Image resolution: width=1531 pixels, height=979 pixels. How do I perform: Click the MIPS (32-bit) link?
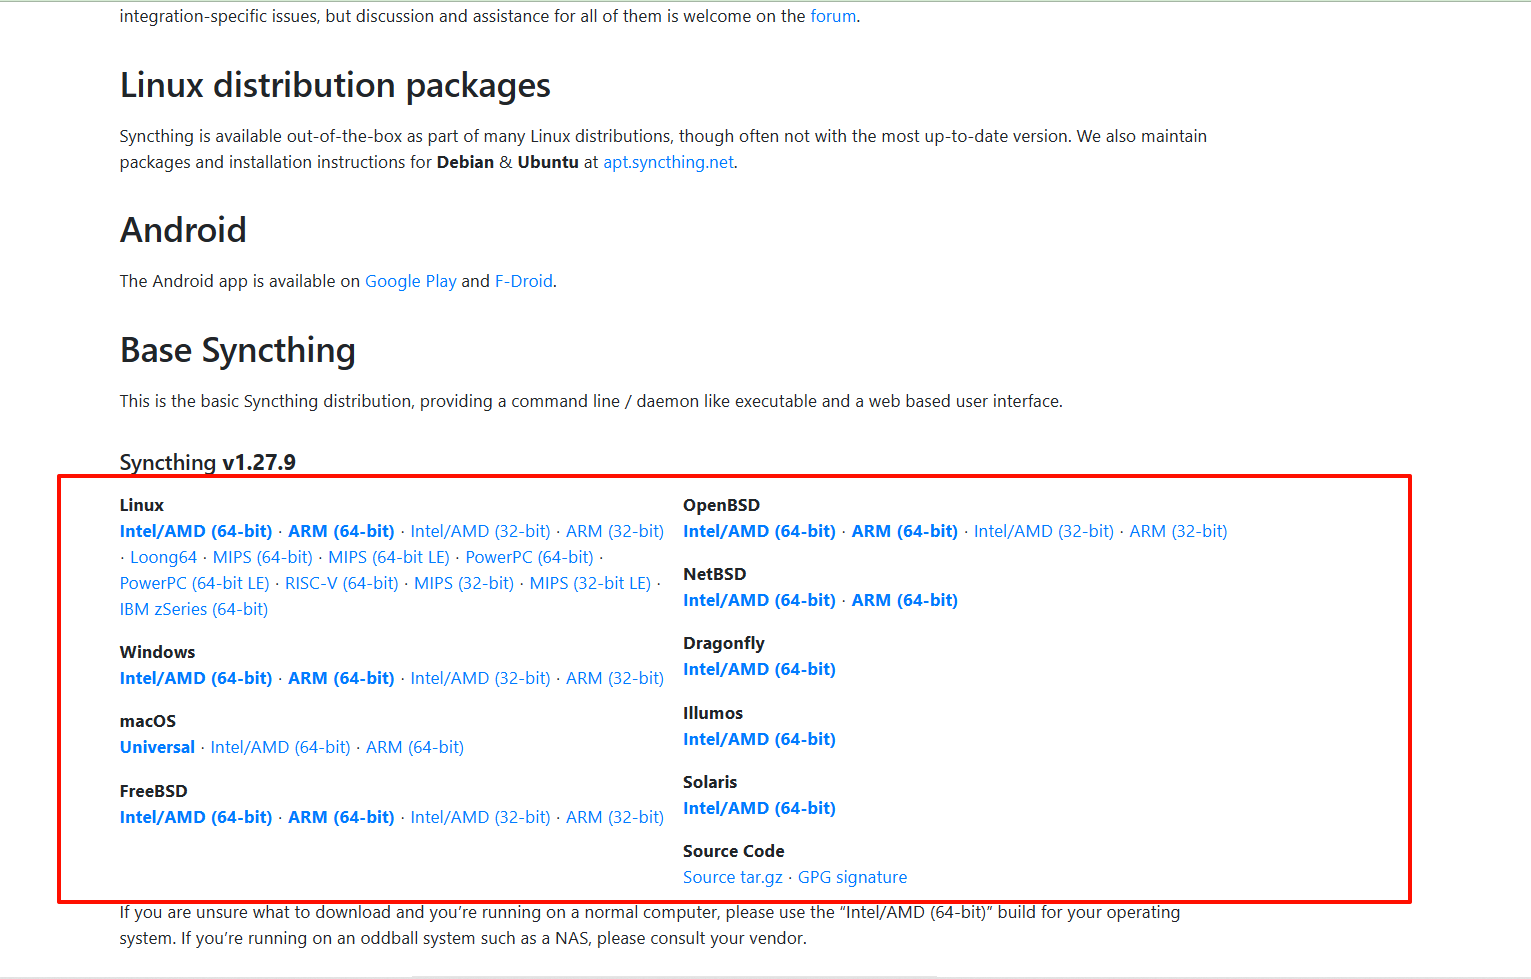(464, 583)
